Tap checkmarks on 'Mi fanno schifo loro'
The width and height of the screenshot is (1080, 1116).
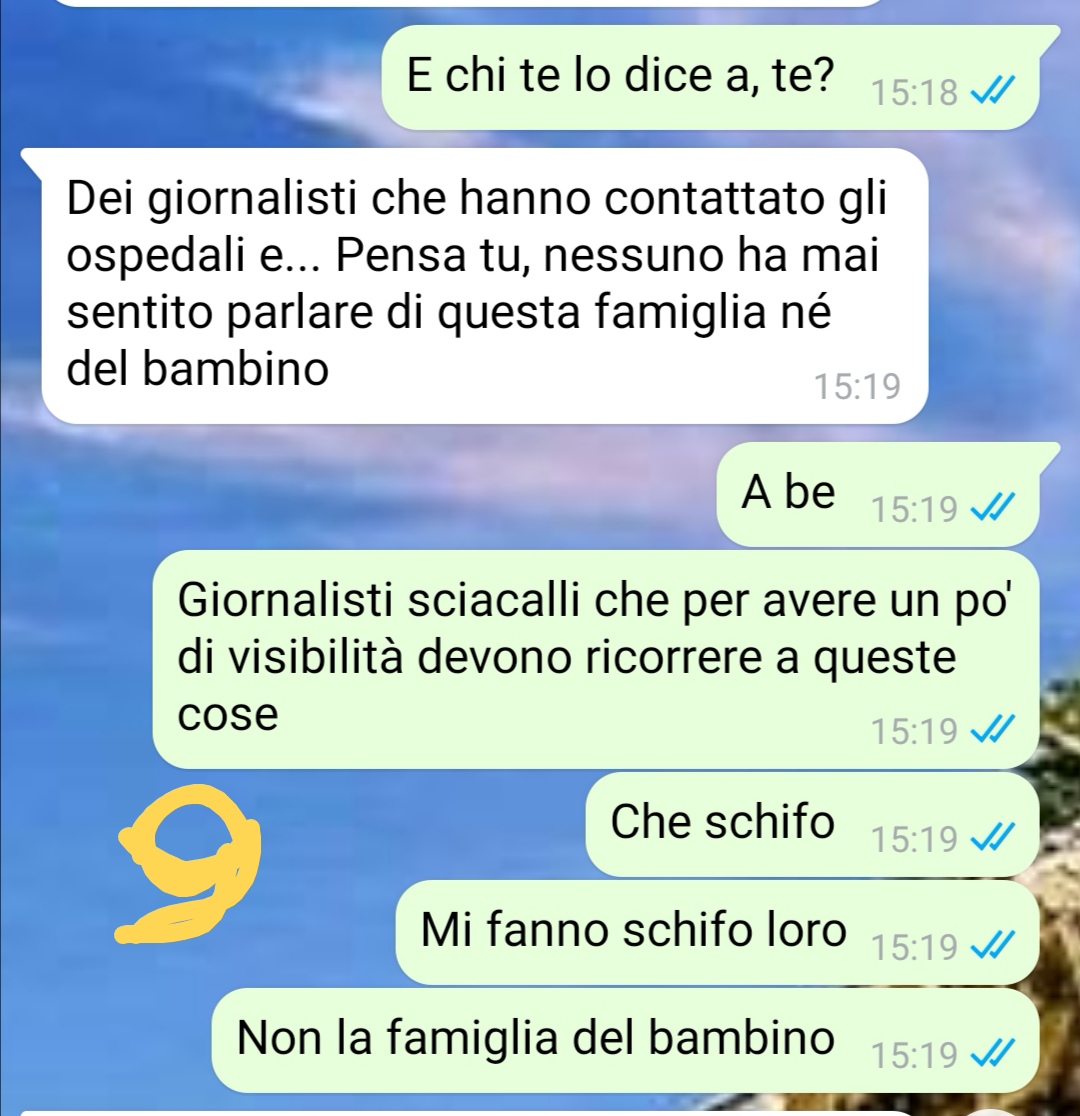coord(992,947)
